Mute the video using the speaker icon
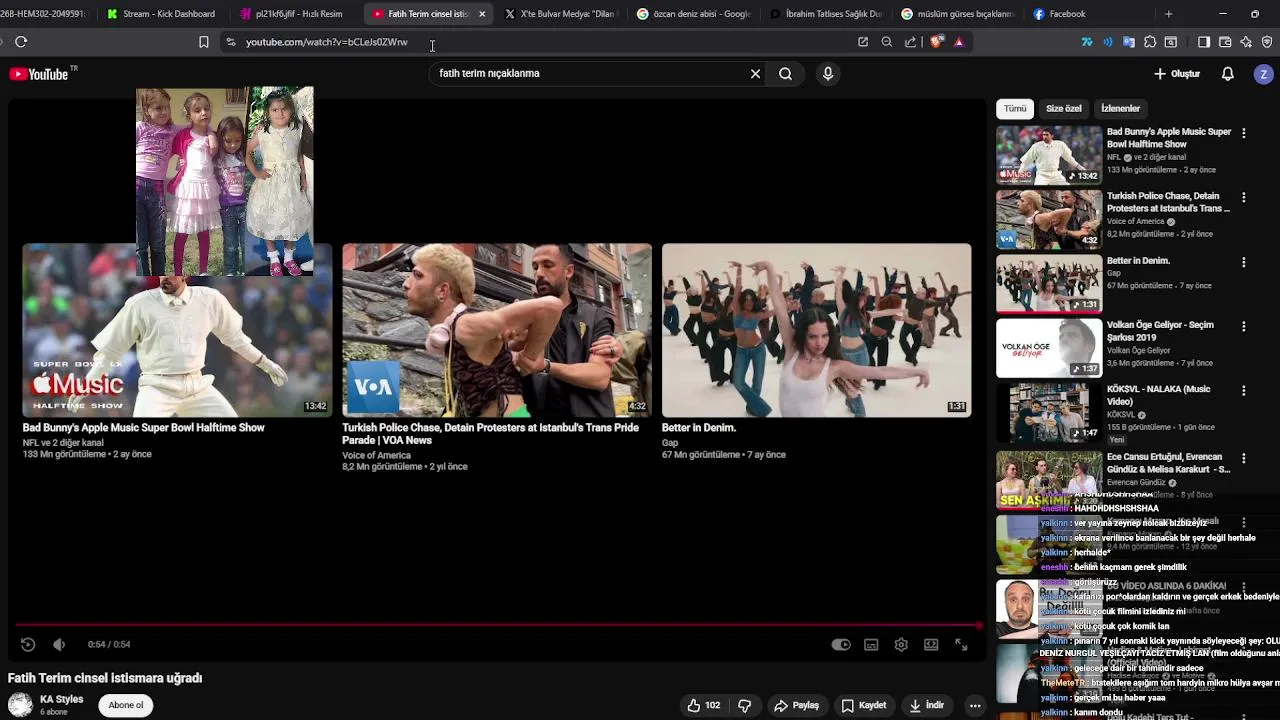Viewport: 1280px width, 720px height. [x=59, y=645]
